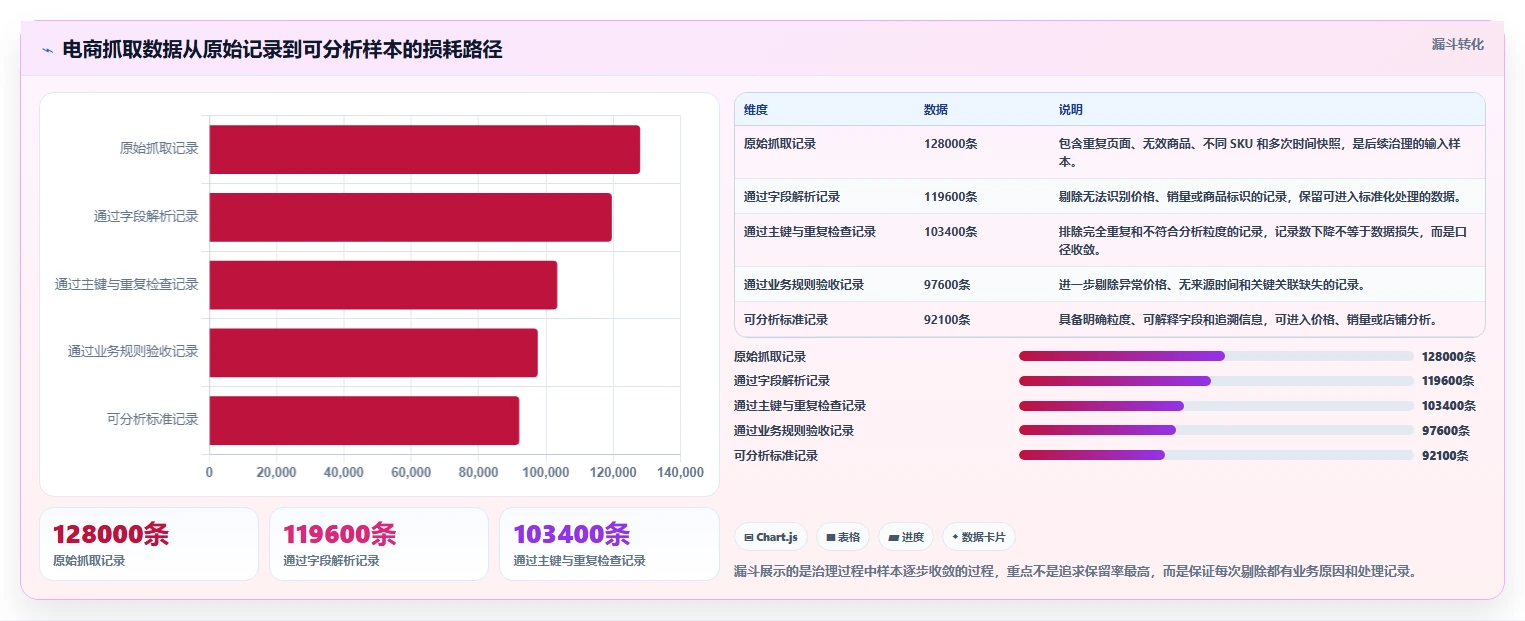Select the 119600条 value in the table
Screen dimensions: 1525x621
point(951,196)
